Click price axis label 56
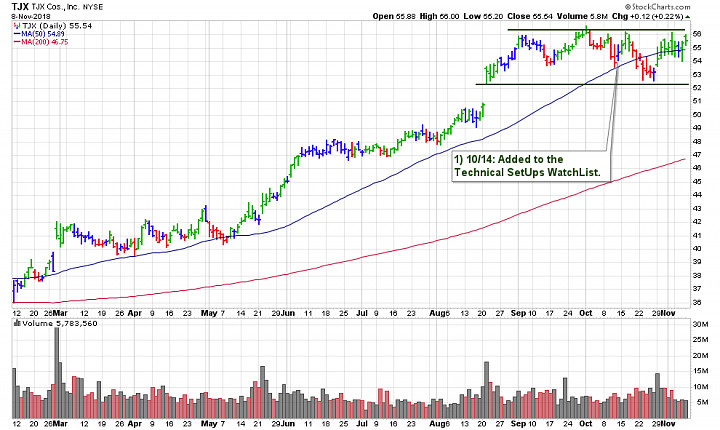This screenshot has width=720, height=430. click(x=697, y=34)
